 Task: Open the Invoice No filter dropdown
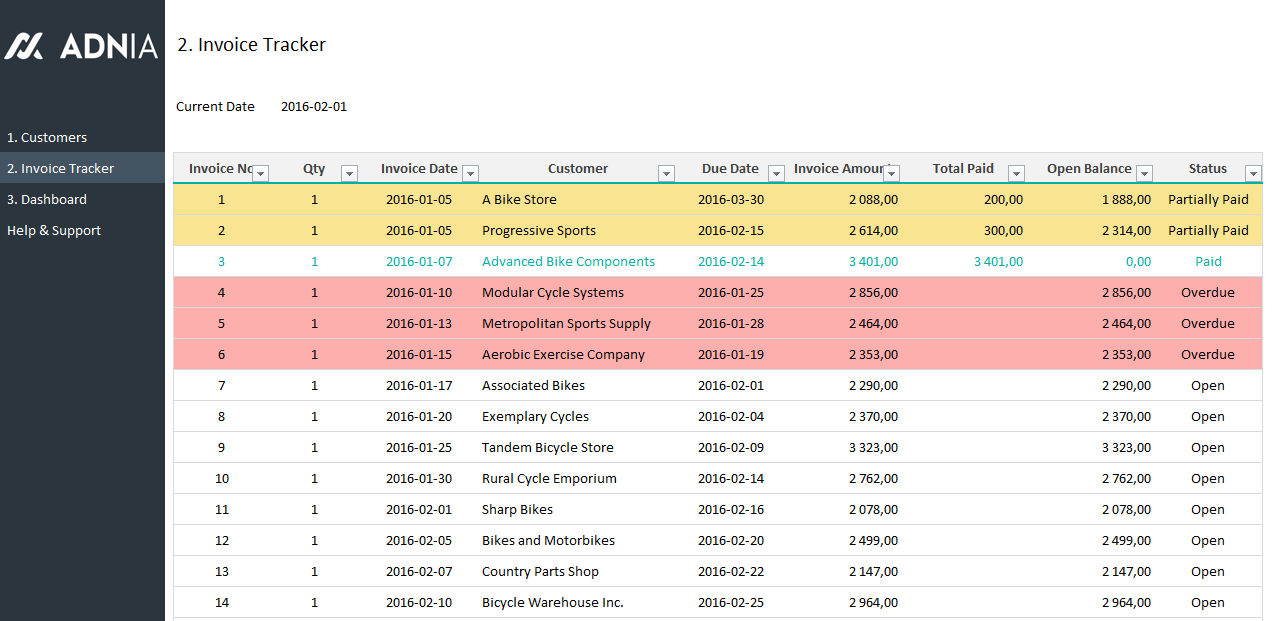click(x=260, y=172)
